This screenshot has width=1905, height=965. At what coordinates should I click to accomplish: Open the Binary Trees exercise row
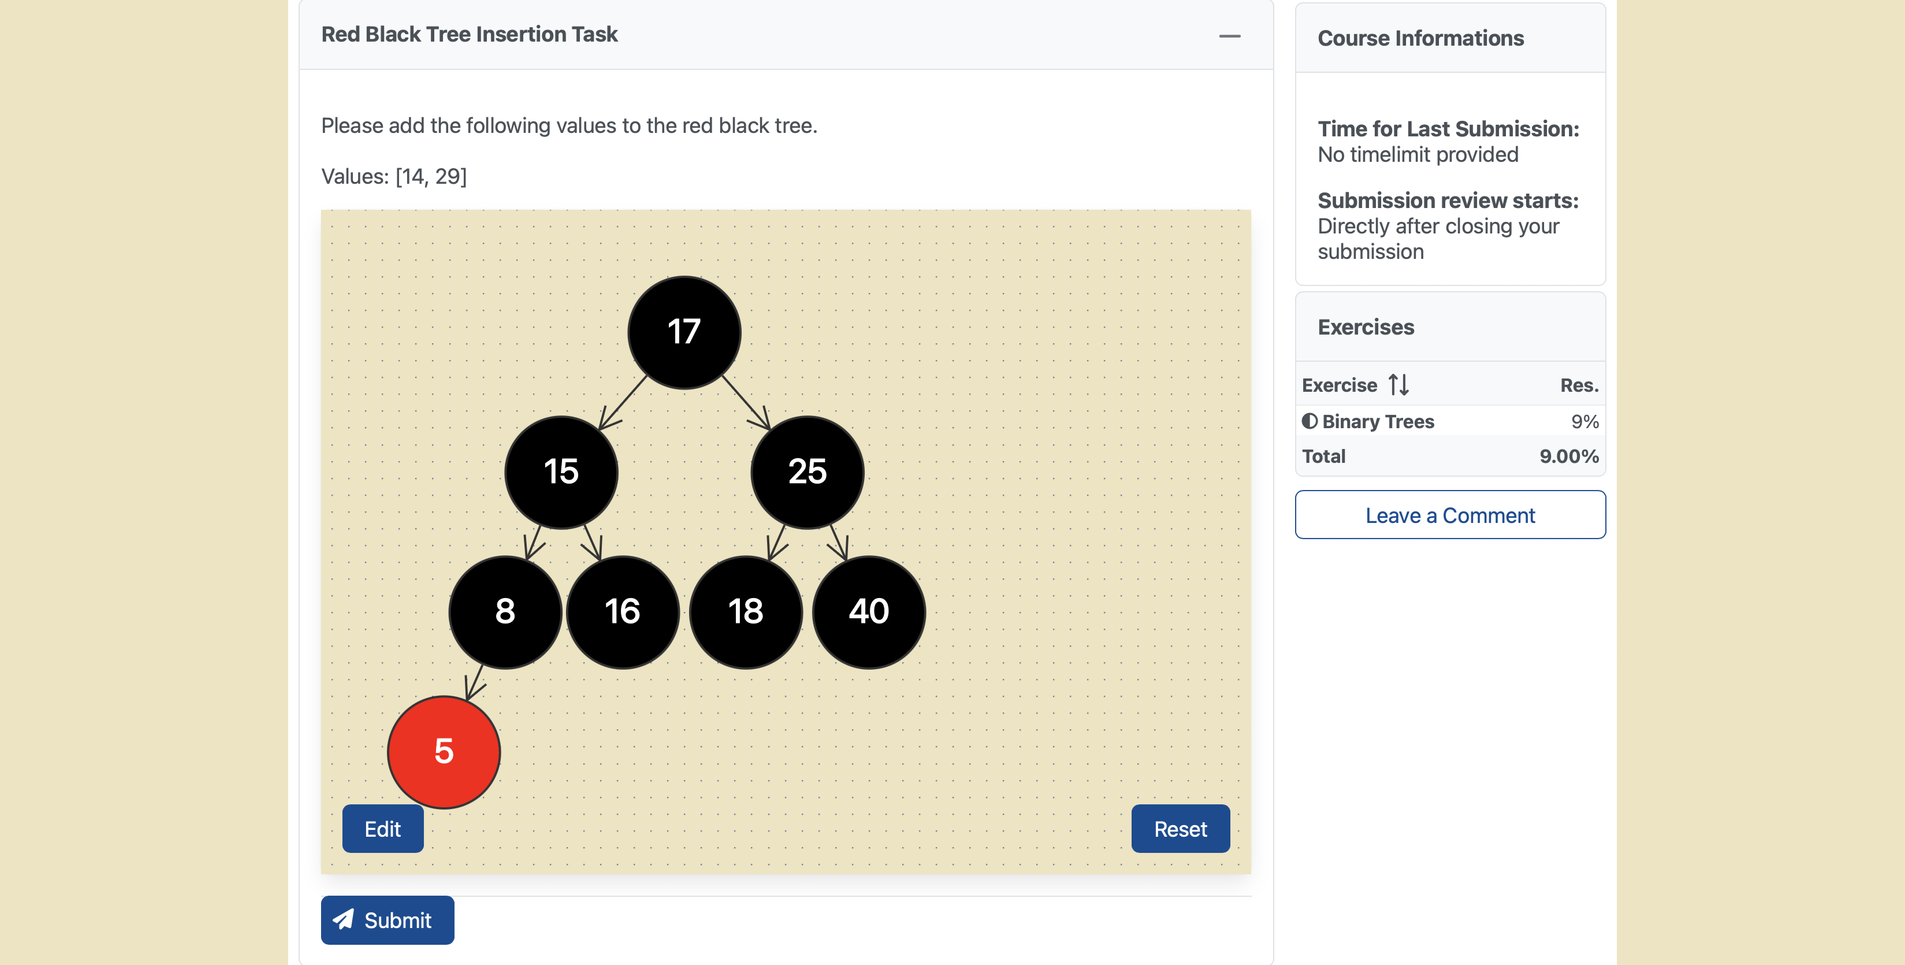1450,421
